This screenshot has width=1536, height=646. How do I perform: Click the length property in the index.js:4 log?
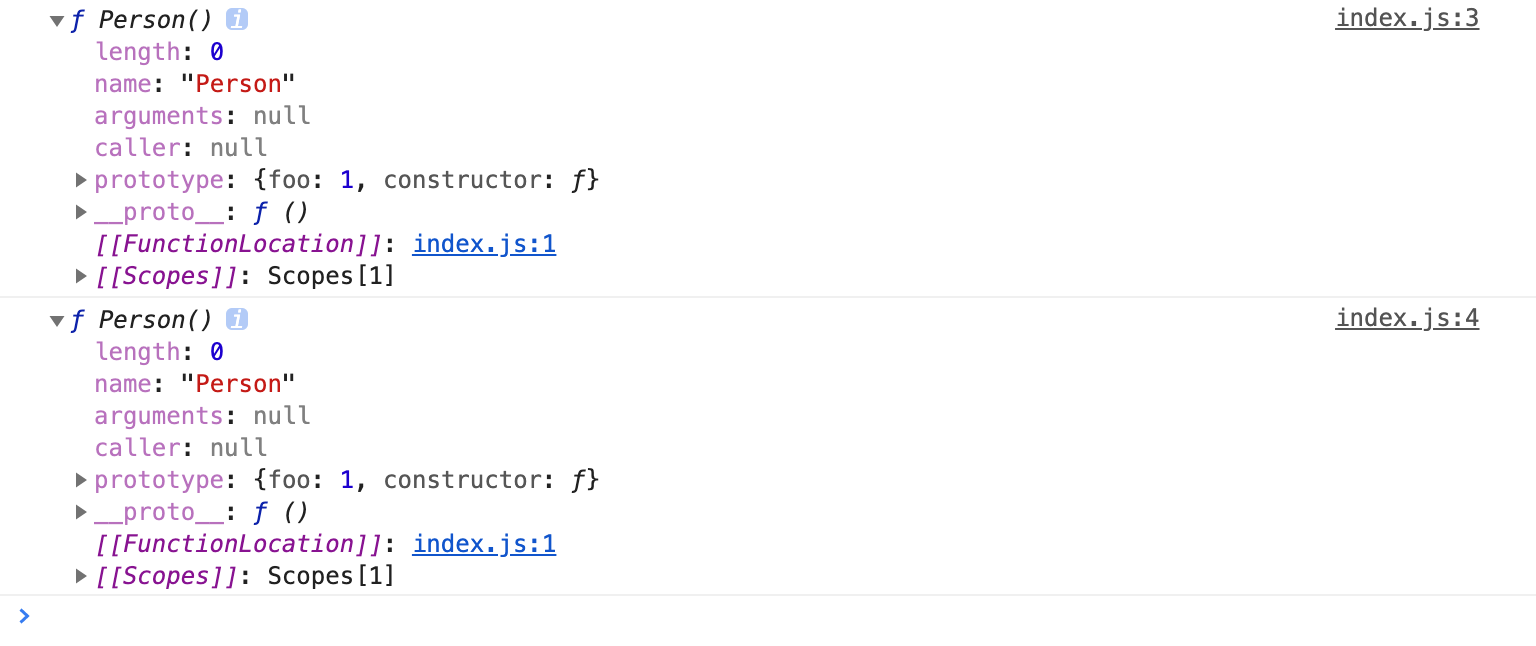[x=137, y=352]
